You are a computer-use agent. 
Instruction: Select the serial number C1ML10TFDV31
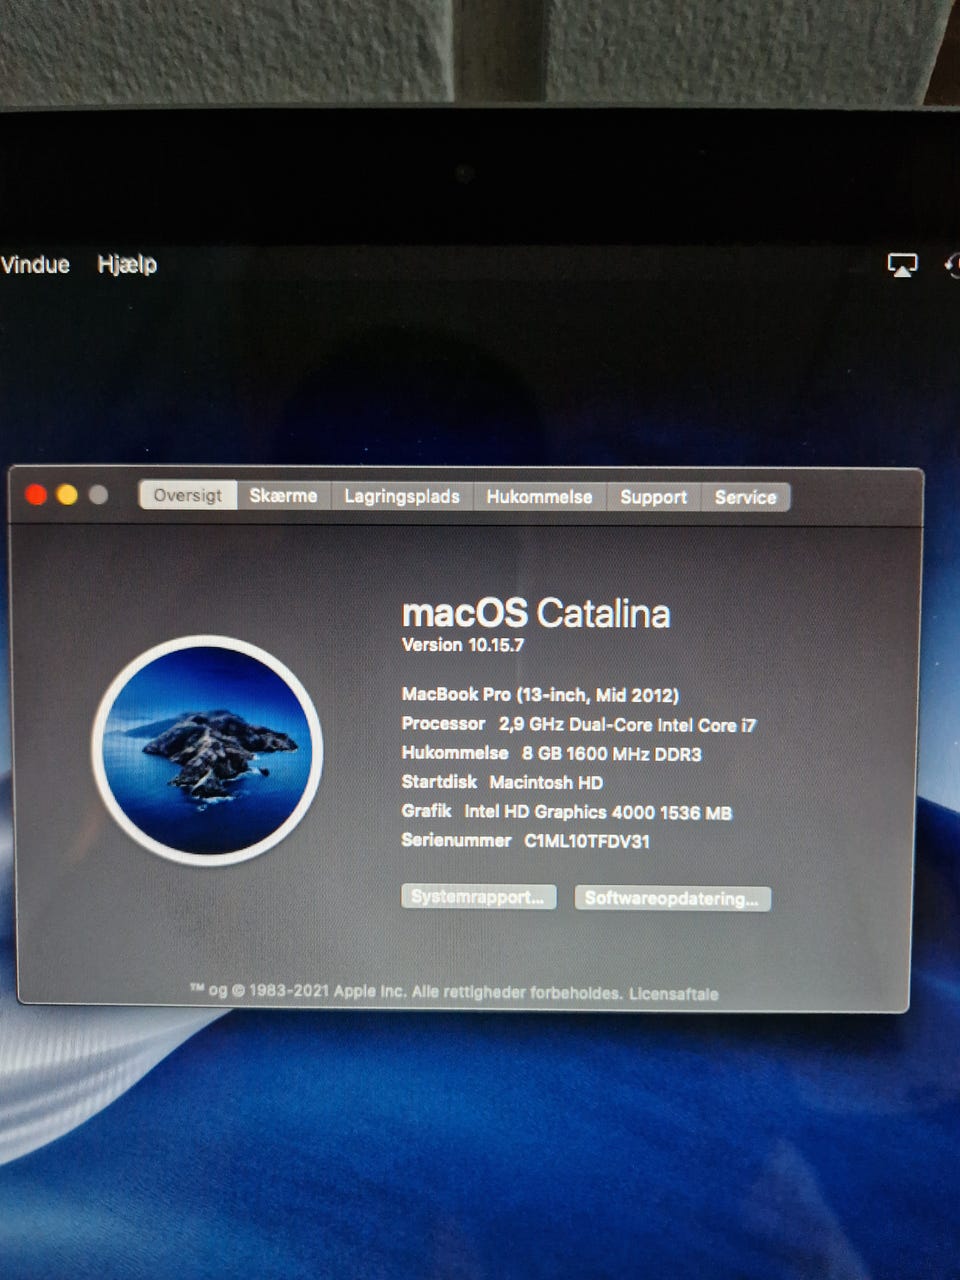click(x=587, y=841)
